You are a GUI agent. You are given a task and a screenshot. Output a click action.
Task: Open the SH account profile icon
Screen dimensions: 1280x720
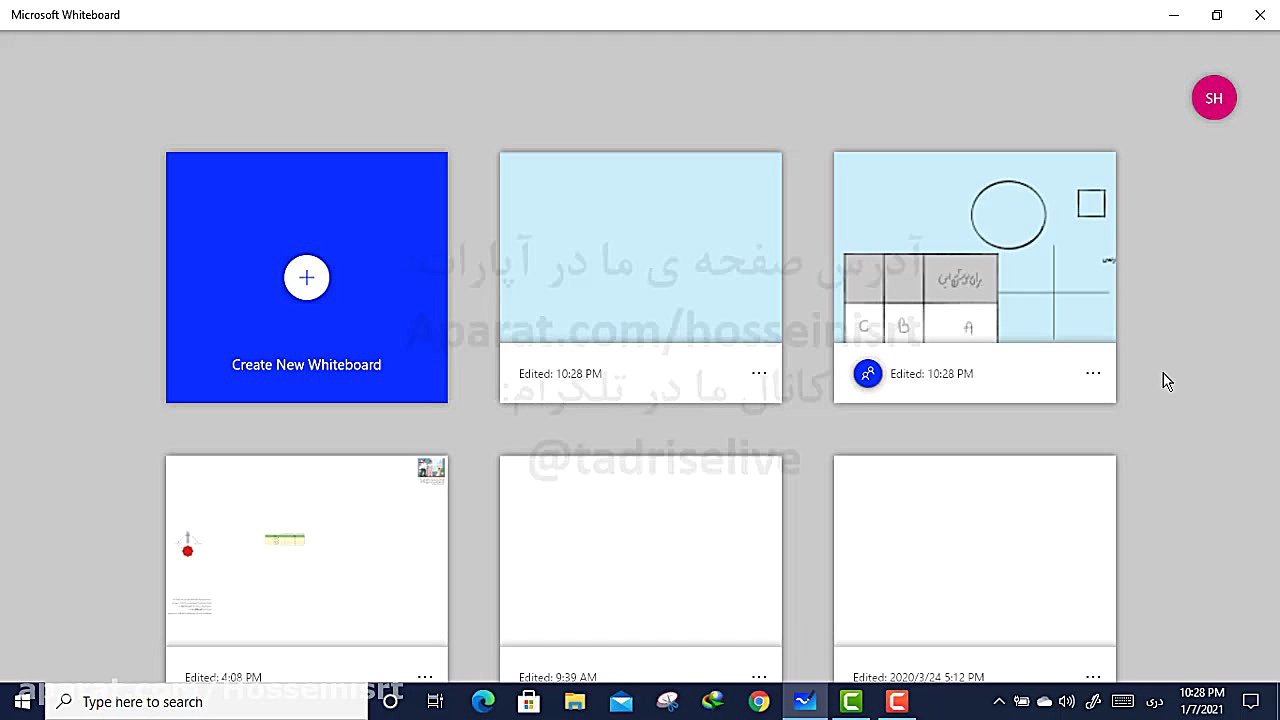coord(1214,97)
